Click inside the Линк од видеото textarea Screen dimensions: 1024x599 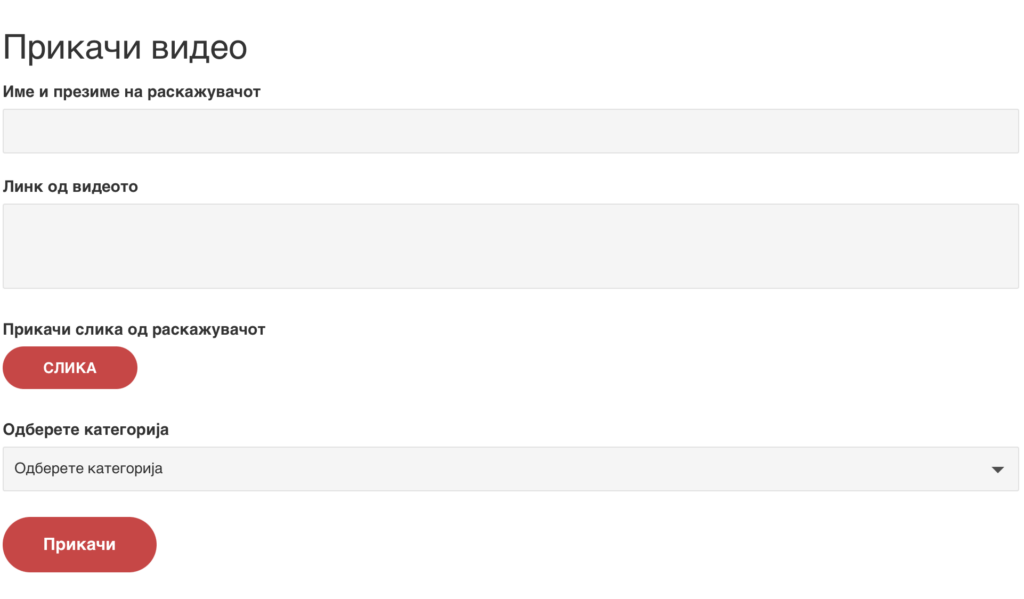(x=510, y=246)
